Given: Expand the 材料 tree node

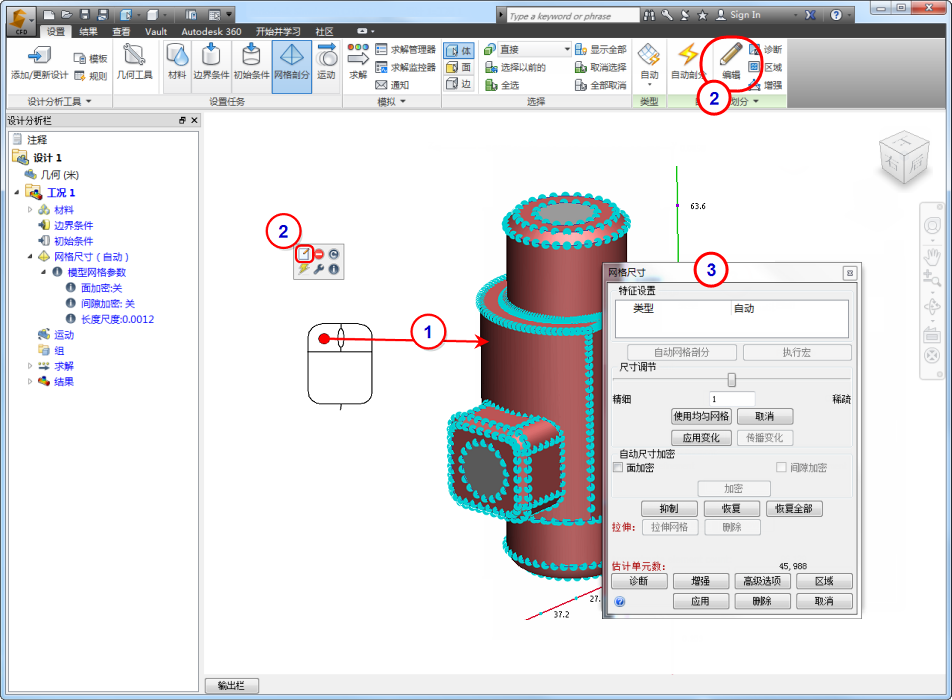Looking at the screenshot, I should coord(30,209).
